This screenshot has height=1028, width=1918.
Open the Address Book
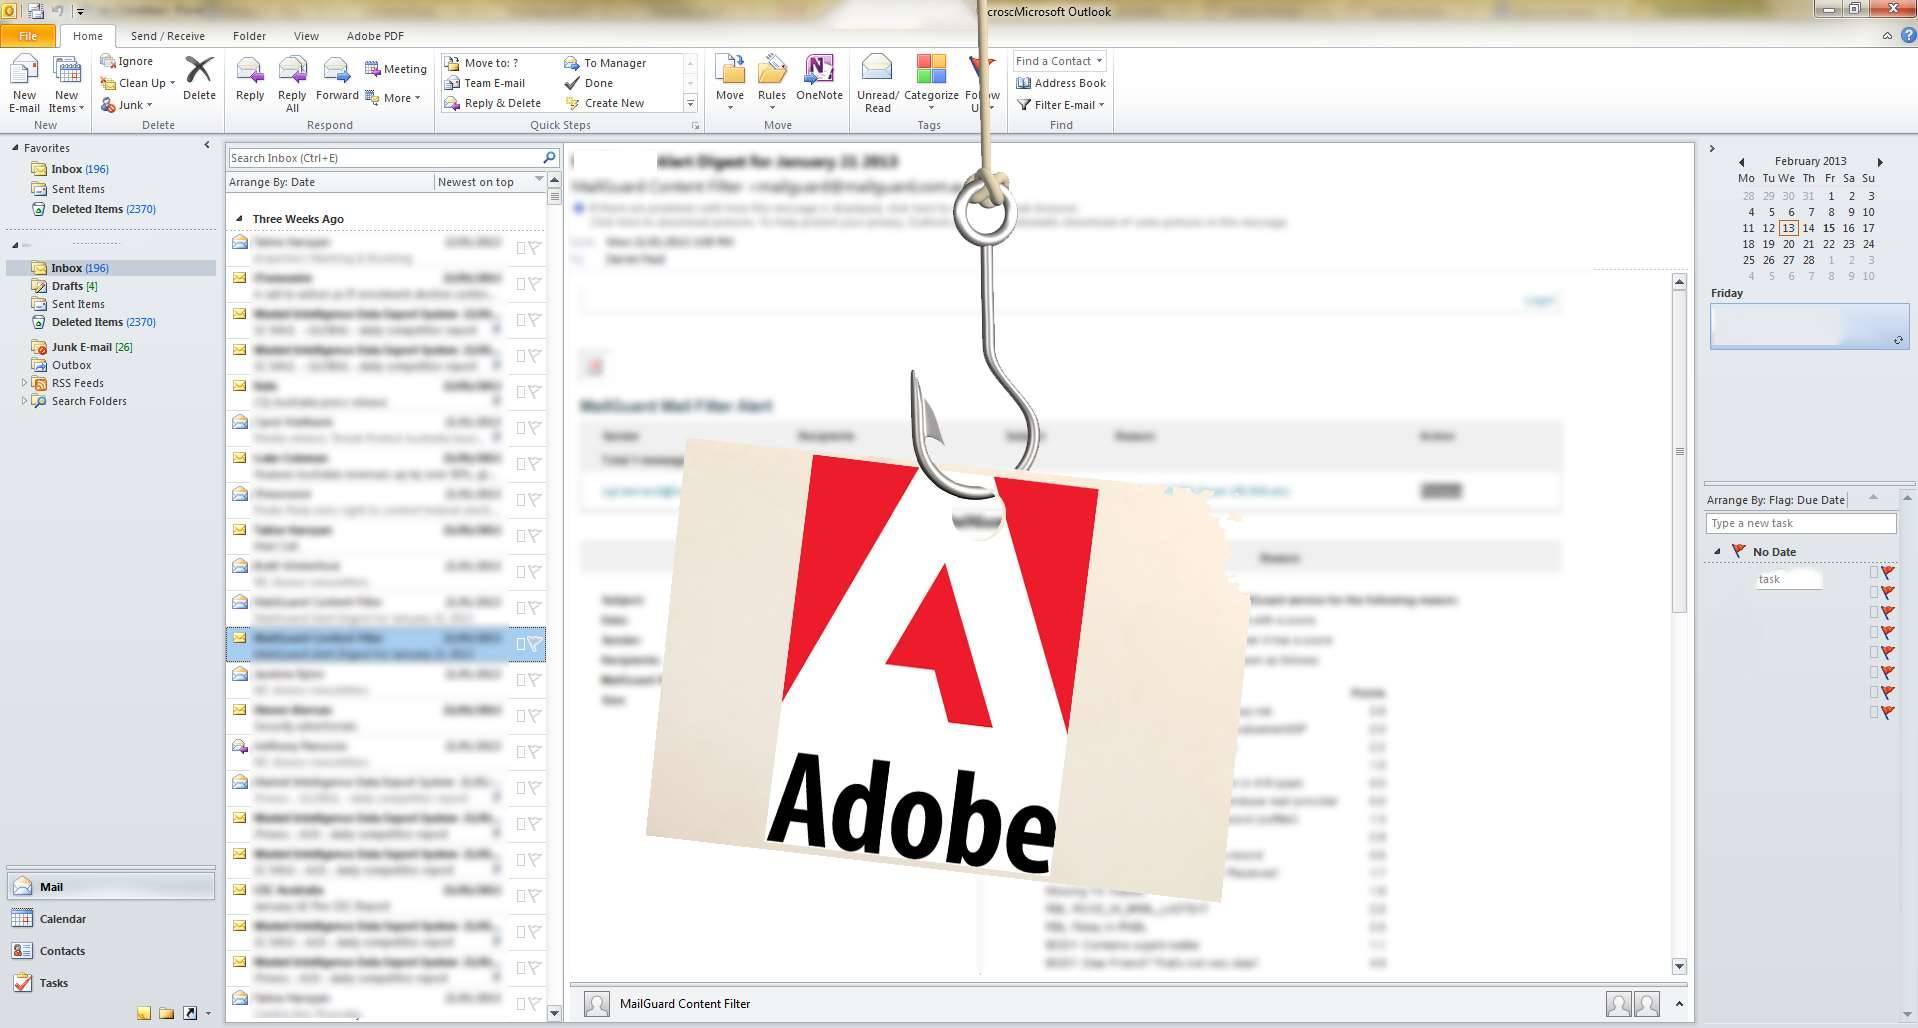(x=1060, y=83)
